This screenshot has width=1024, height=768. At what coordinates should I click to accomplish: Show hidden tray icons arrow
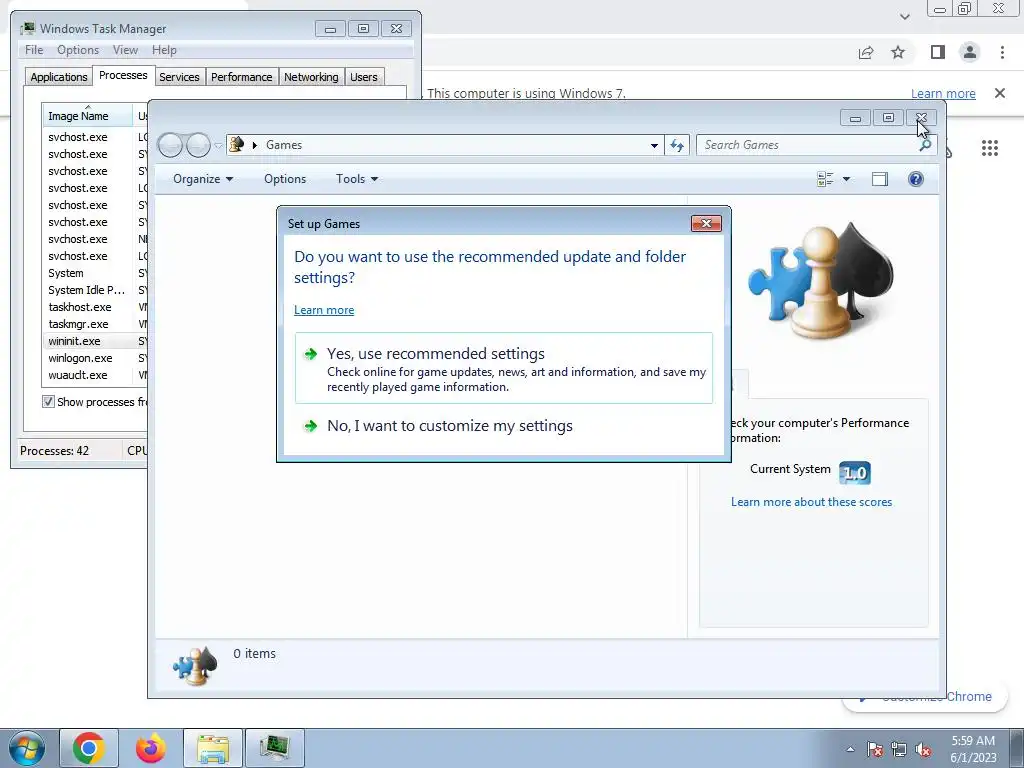point(850,750)
